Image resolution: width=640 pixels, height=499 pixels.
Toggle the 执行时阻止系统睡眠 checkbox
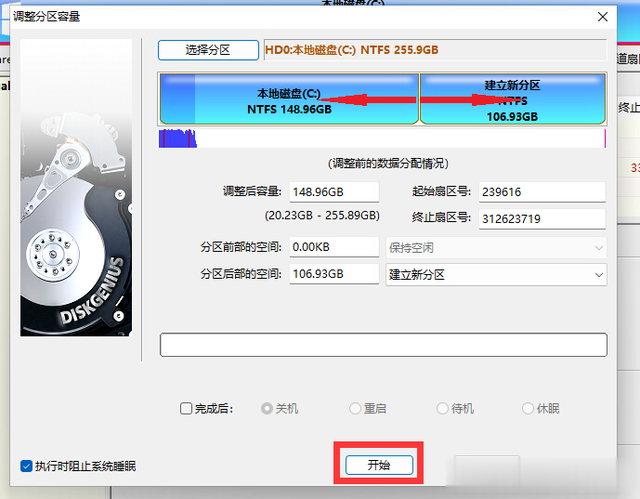(27, 466)
